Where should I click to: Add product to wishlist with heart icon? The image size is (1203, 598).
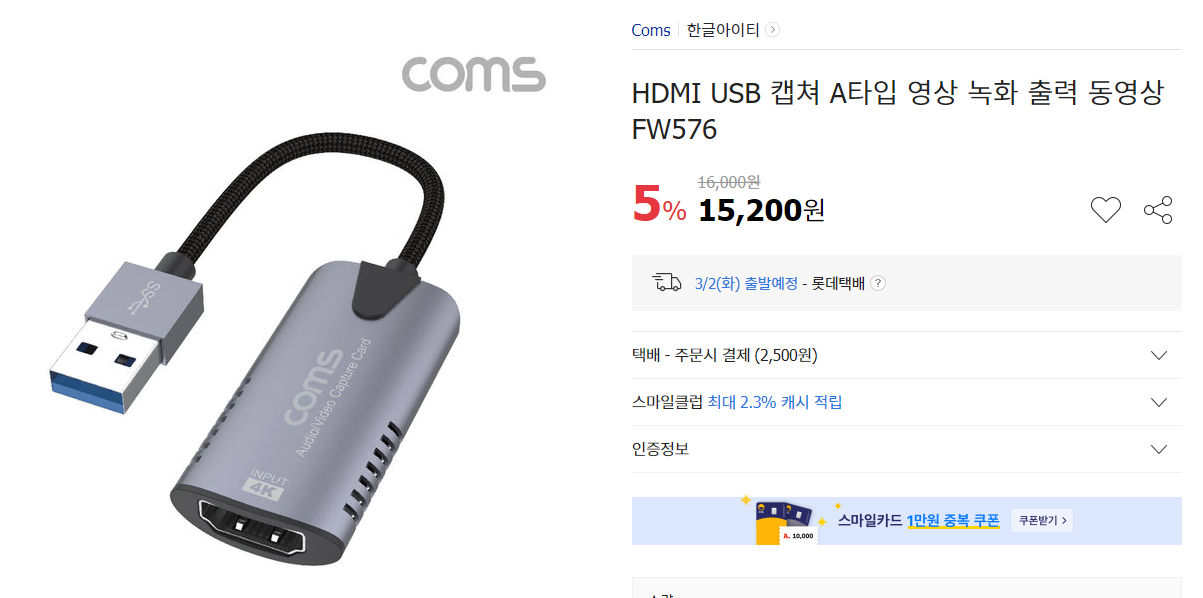(x=1105, y=210)
